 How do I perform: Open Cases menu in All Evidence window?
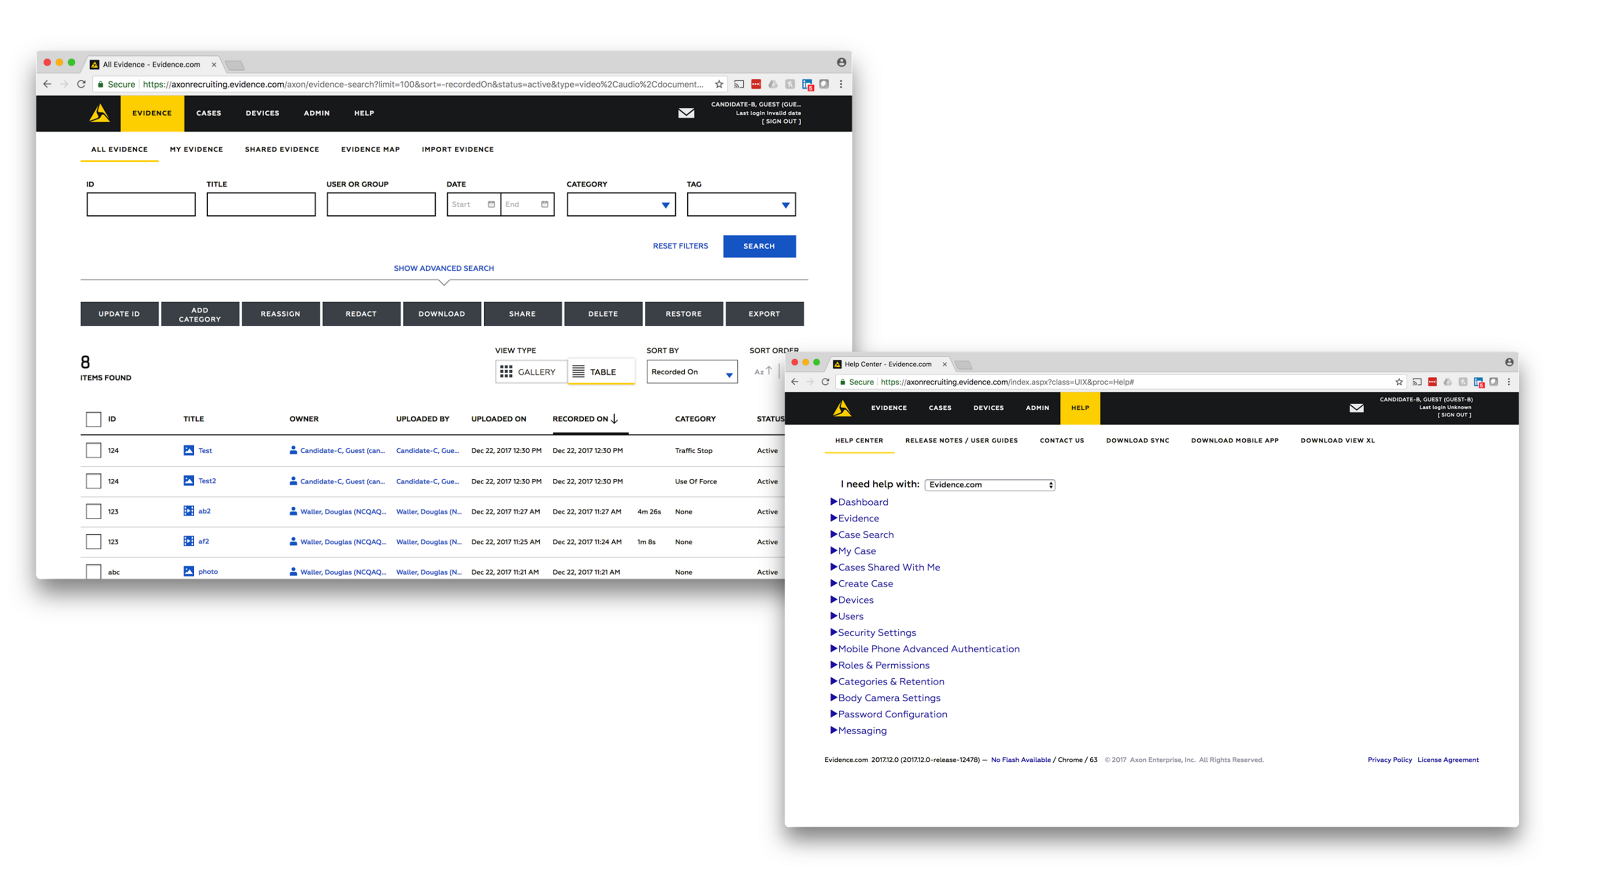click(209, 113)
